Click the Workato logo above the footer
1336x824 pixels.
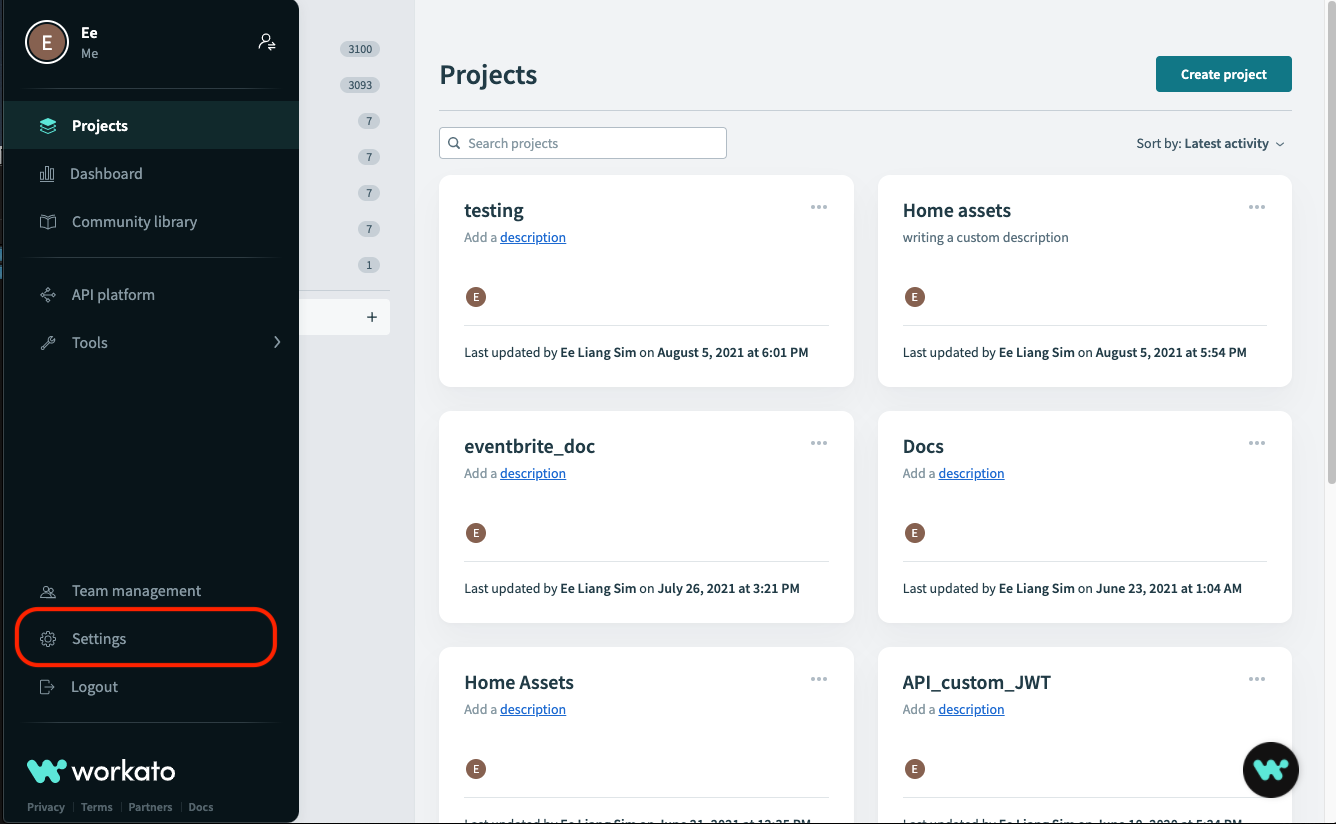100,770
